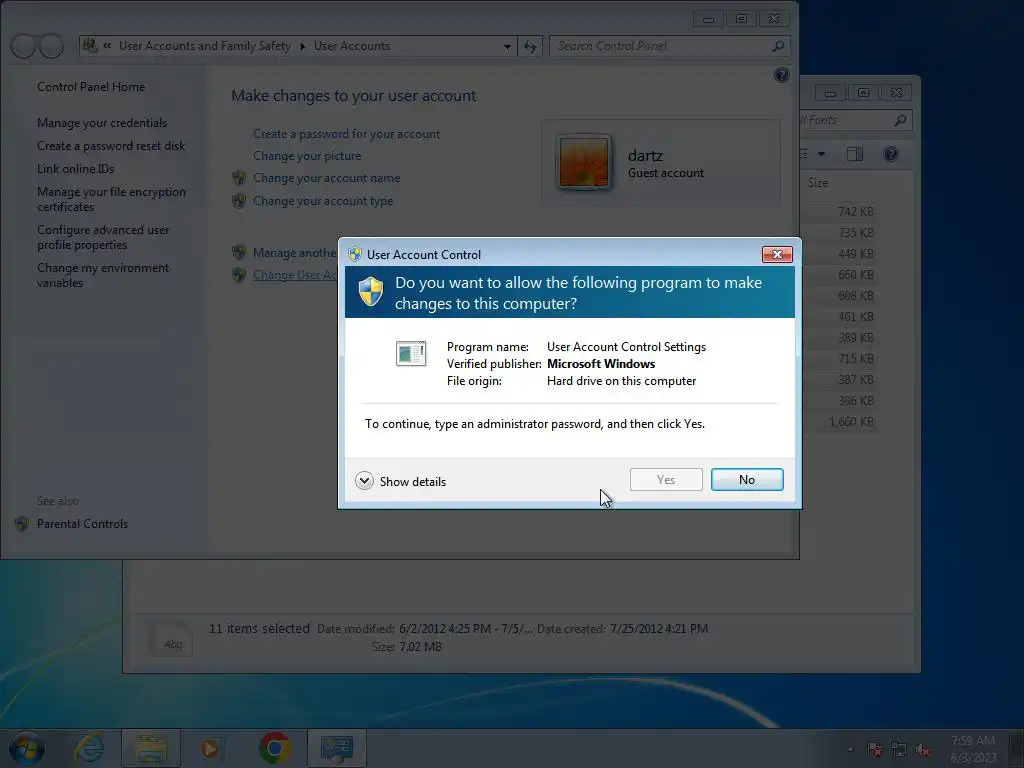
Task: Open Windows Media Player from taskbar
Action: (210, 748)
